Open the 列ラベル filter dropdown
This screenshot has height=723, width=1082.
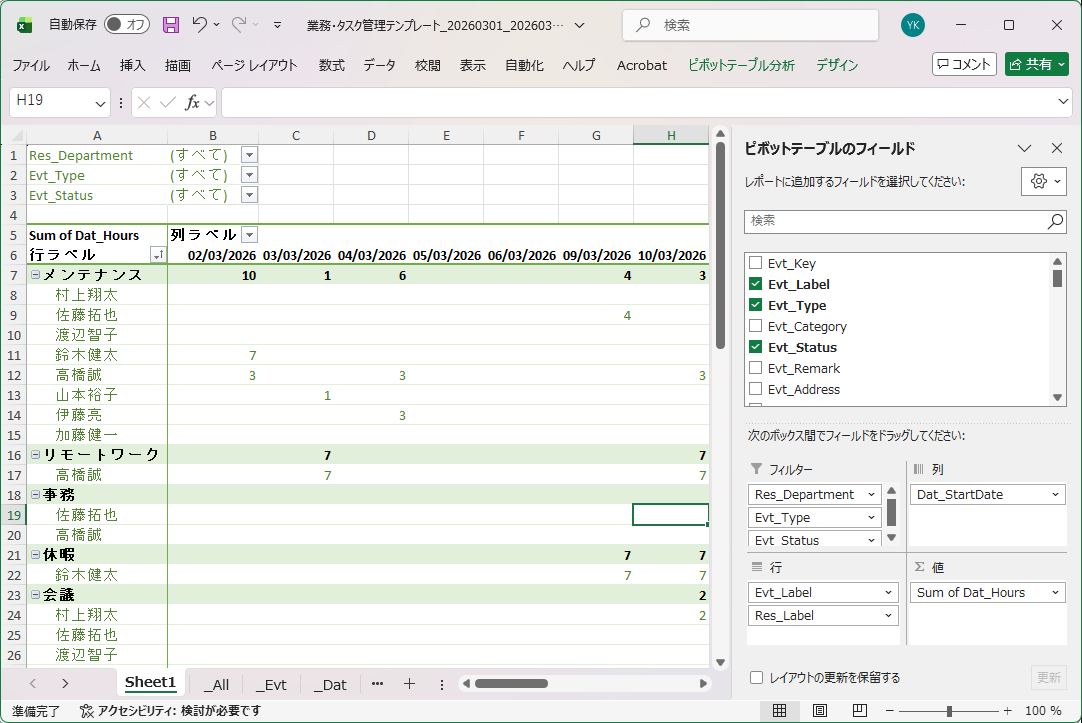click(248, 235)
